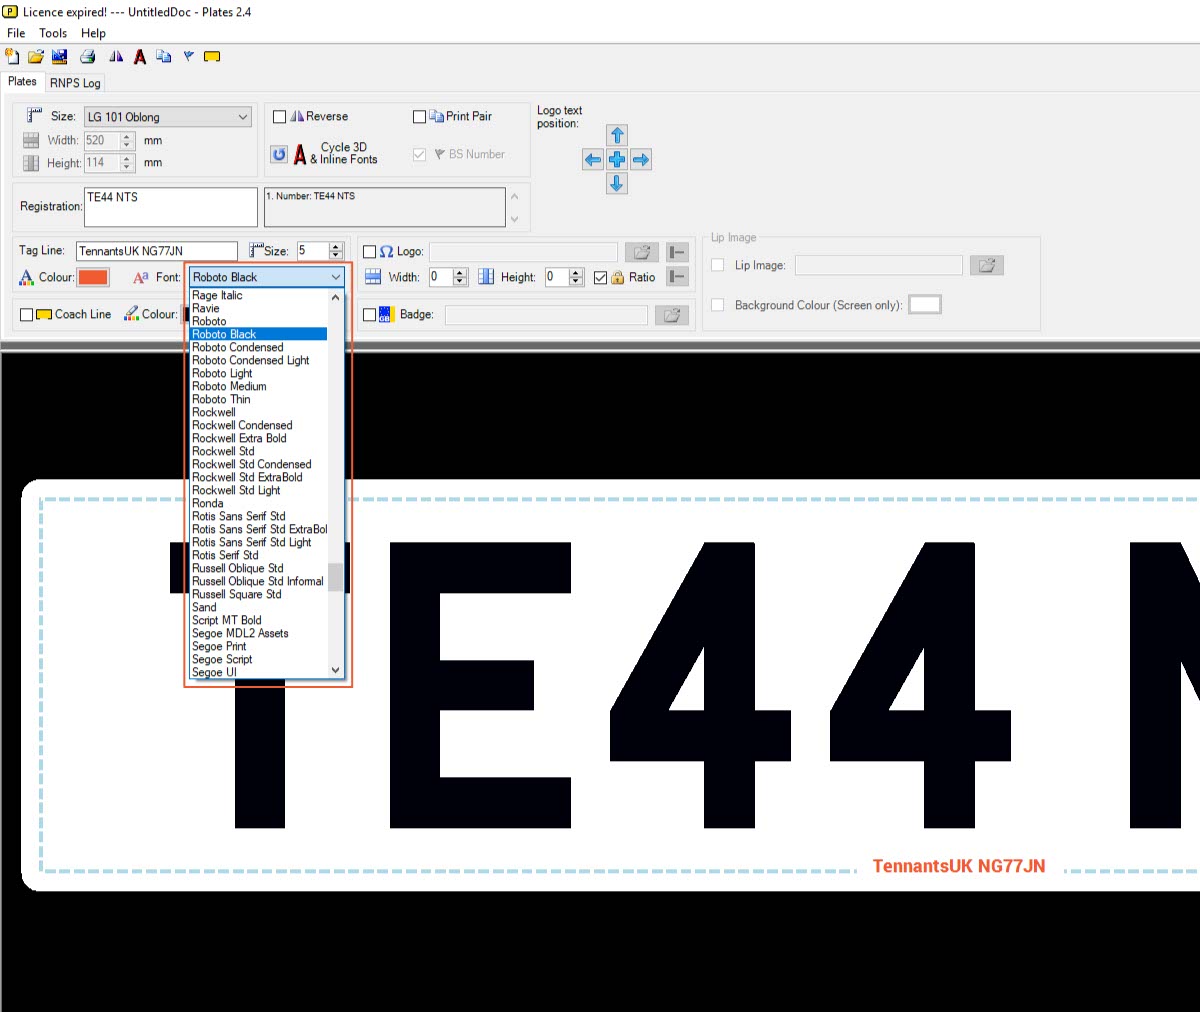
Task: Open the Background Colour swatch
Action: point(925,305)
